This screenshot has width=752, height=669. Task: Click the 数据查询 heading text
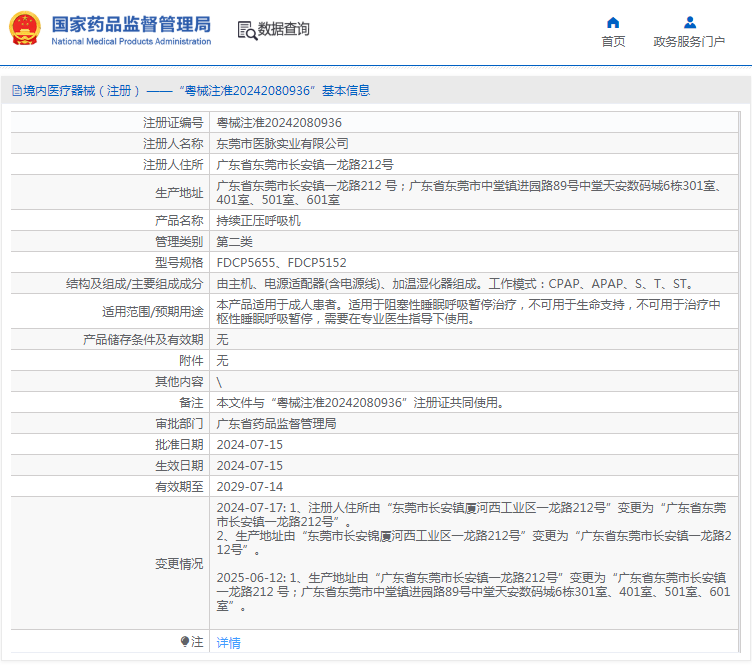(283, 29)
